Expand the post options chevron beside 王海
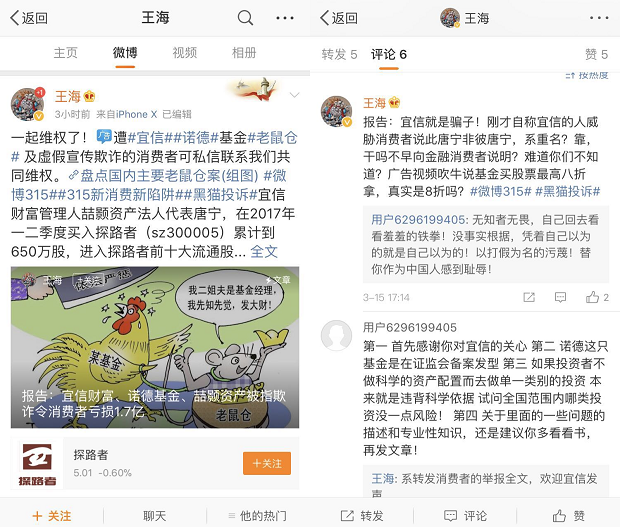Screen dimensions: 620x527 pyautogui.click(x=294, y=95)
